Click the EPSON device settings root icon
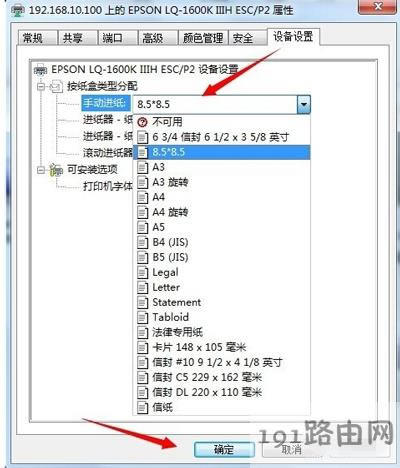 [x=41, y=70]
